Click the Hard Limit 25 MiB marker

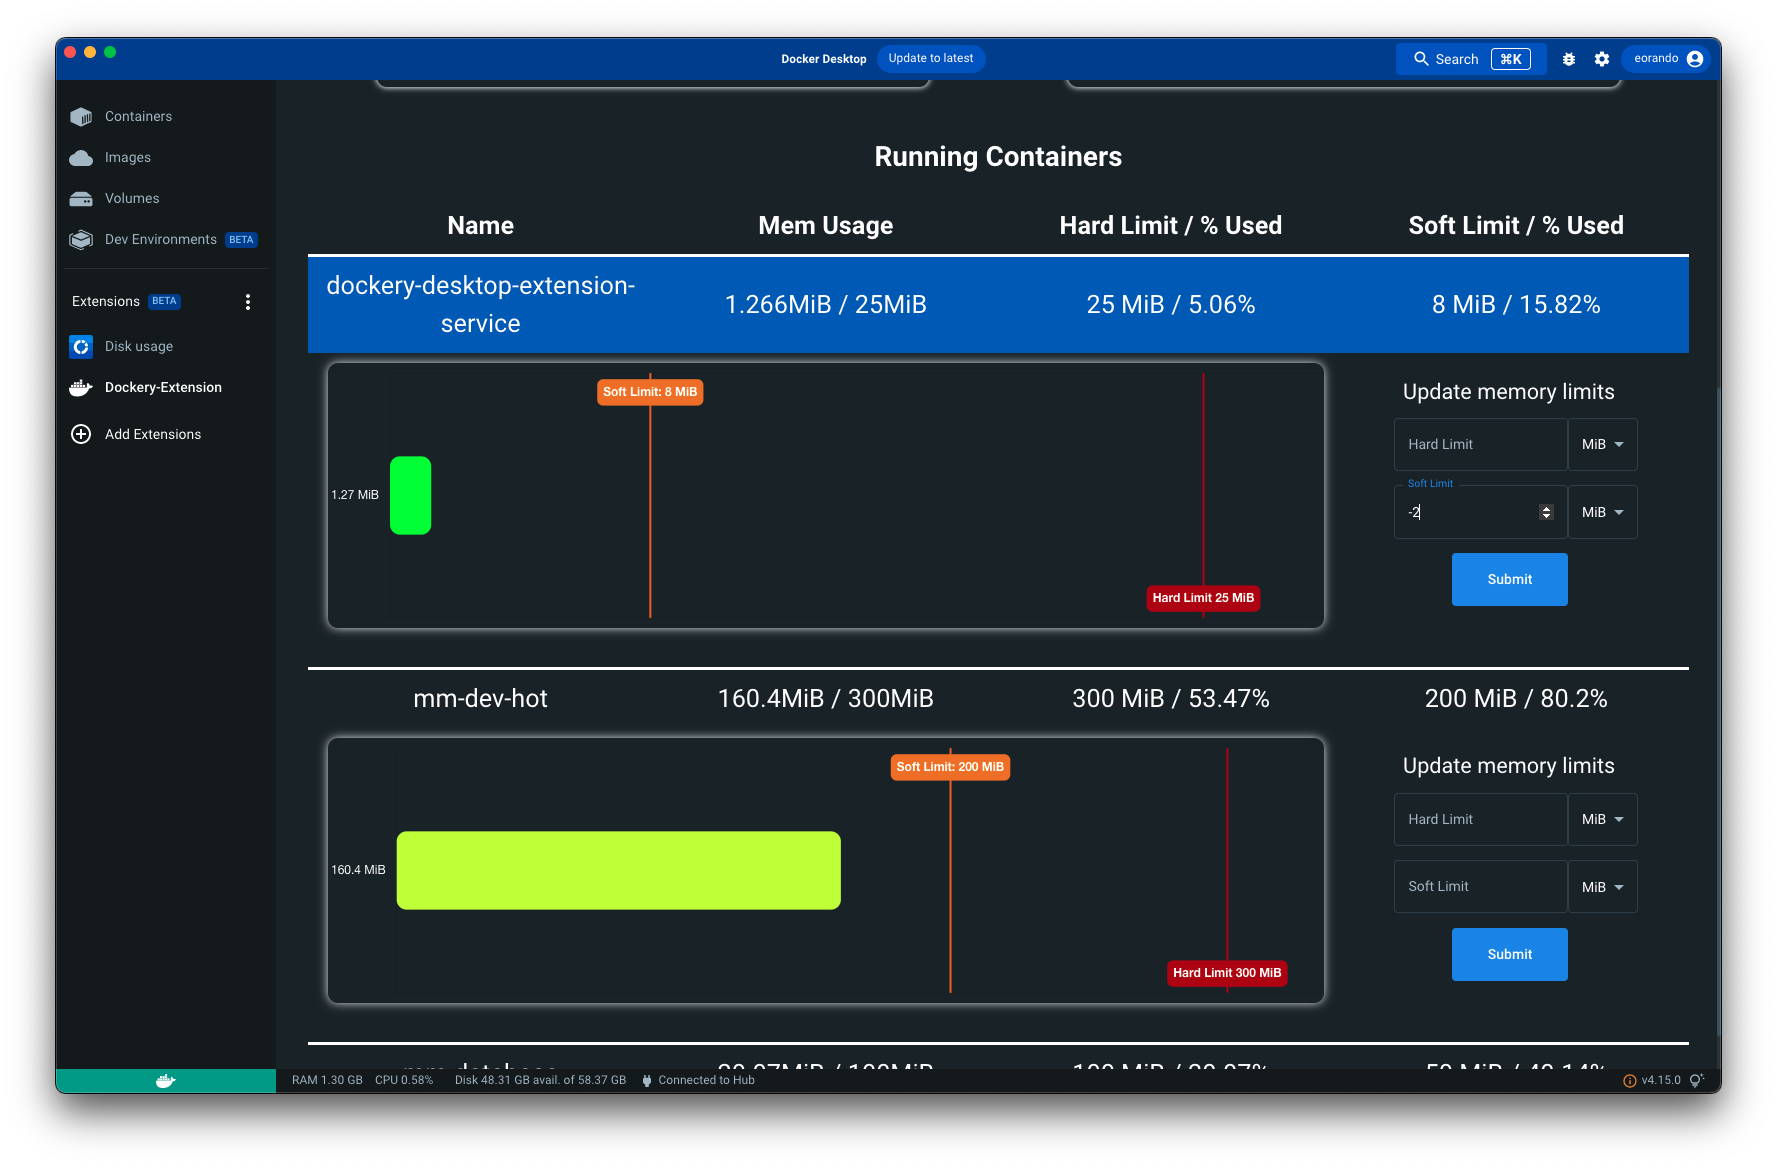(x=1203, y=599)
